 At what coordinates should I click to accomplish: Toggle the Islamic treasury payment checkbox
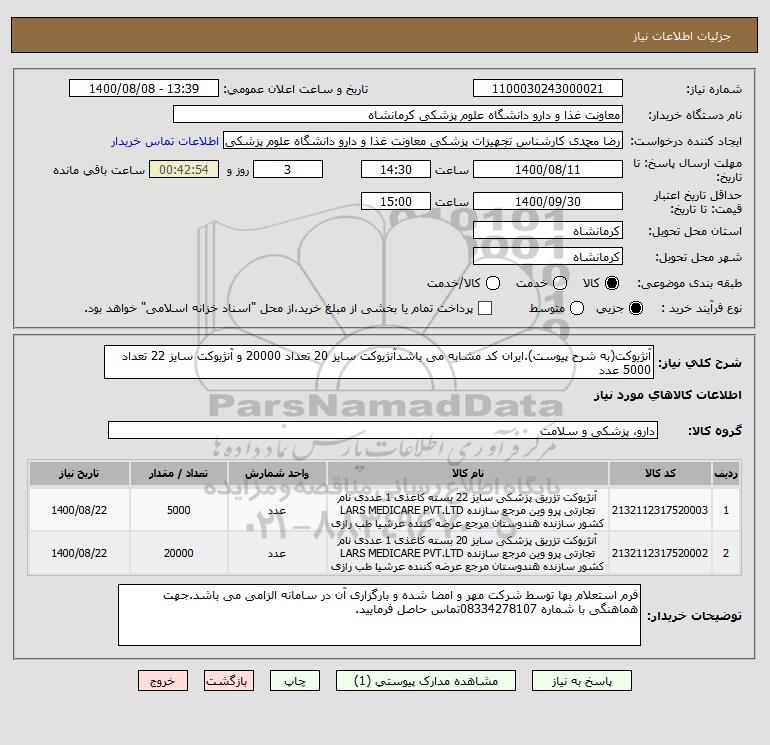tap(485, 308)
